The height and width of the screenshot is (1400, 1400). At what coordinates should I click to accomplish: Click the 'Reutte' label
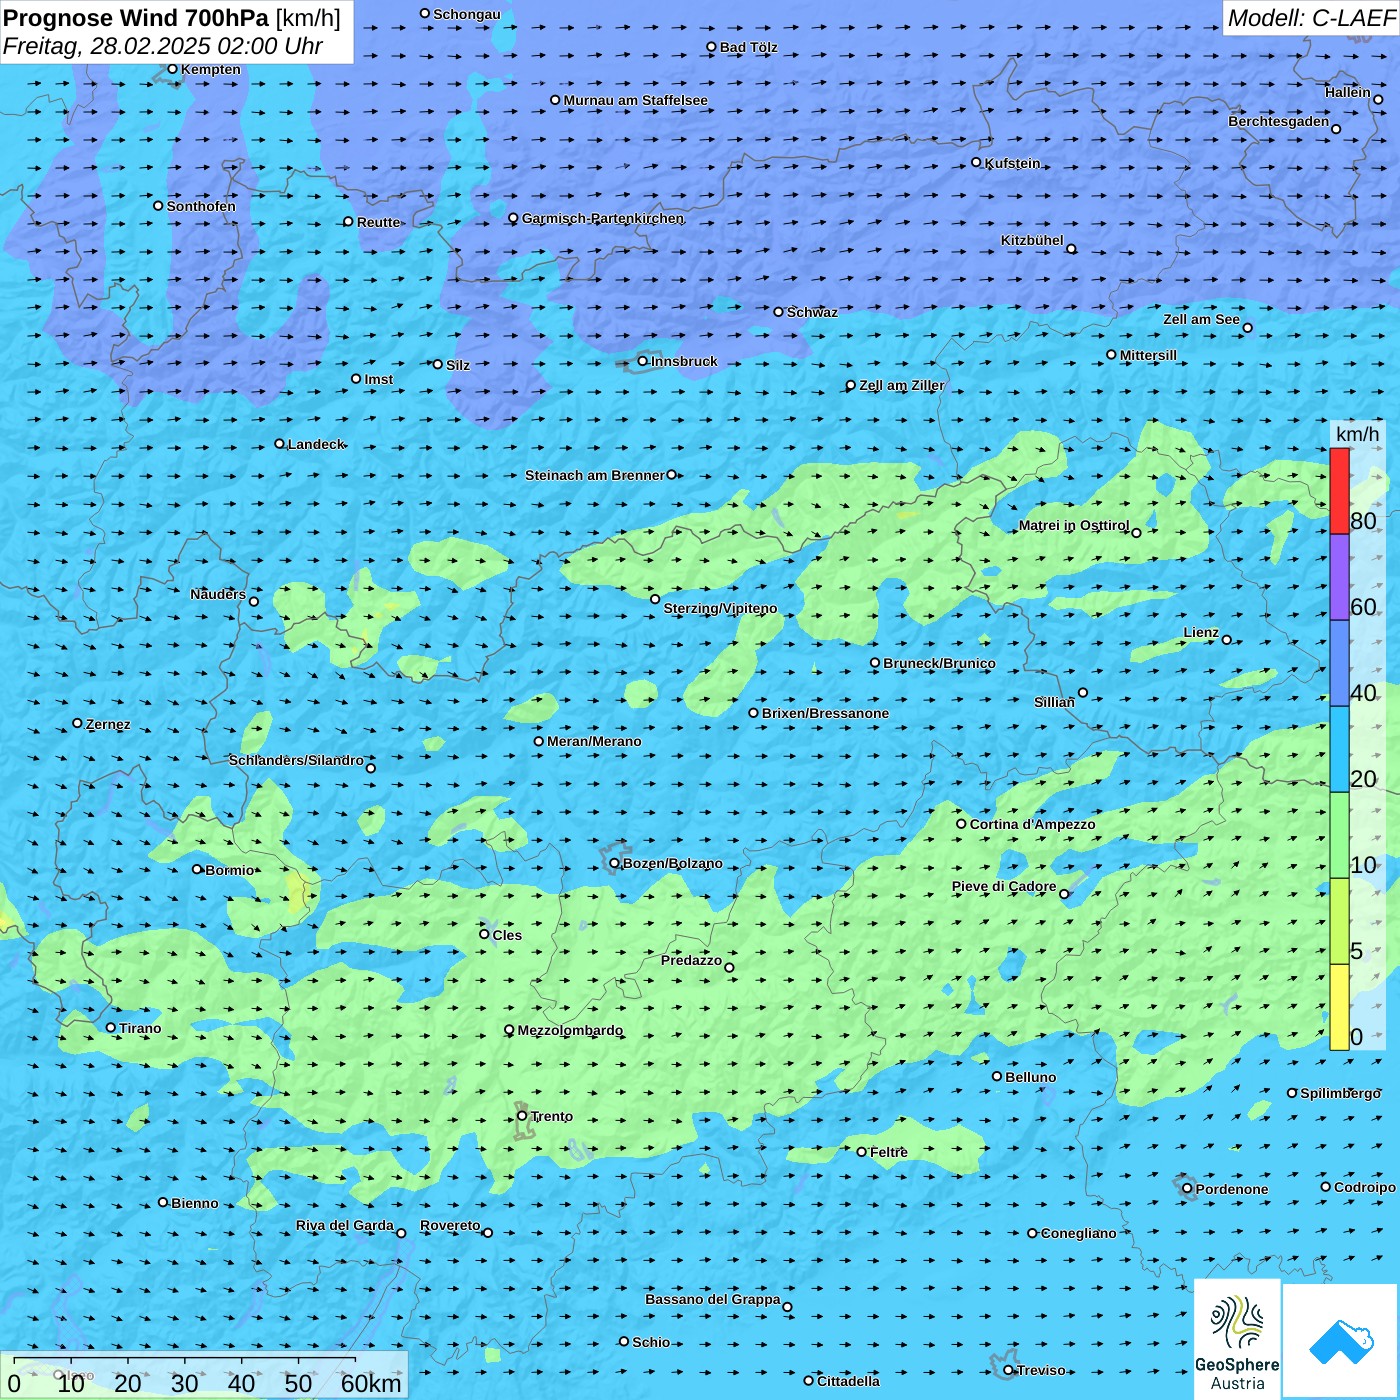[x=378, y=222]
